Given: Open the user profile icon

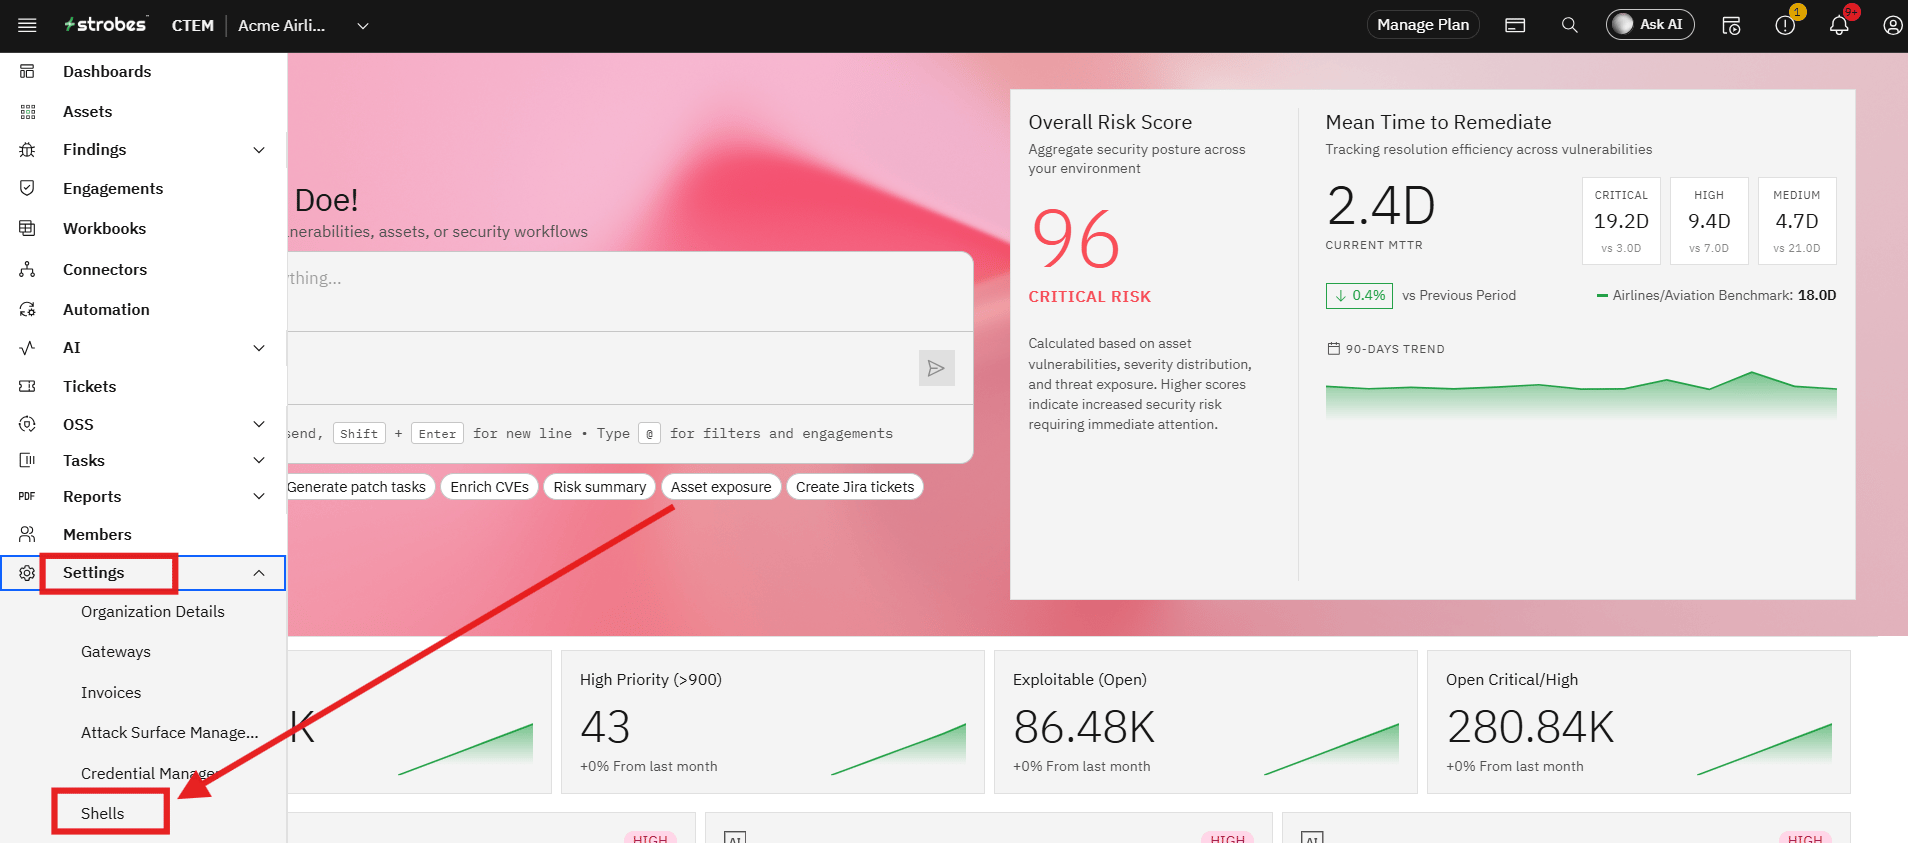Looking at the screenshot, I should click(x=1892, y=25).
